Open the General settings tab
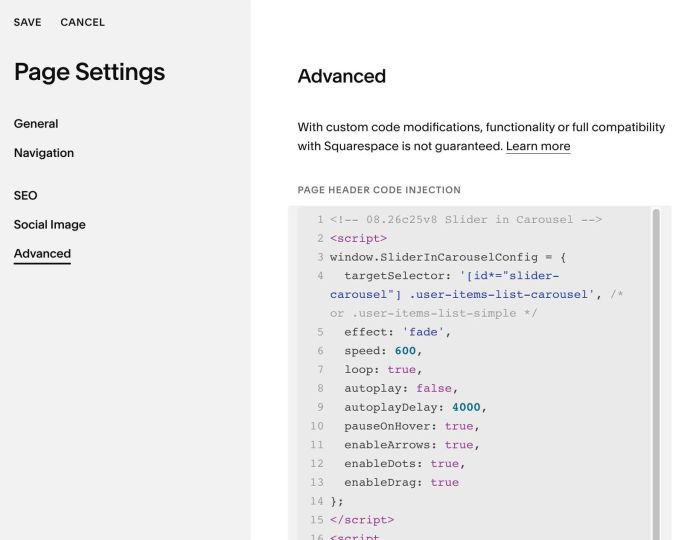Image resolution: width=700 pixels, height=540 pixels. [x=36, y=124]
